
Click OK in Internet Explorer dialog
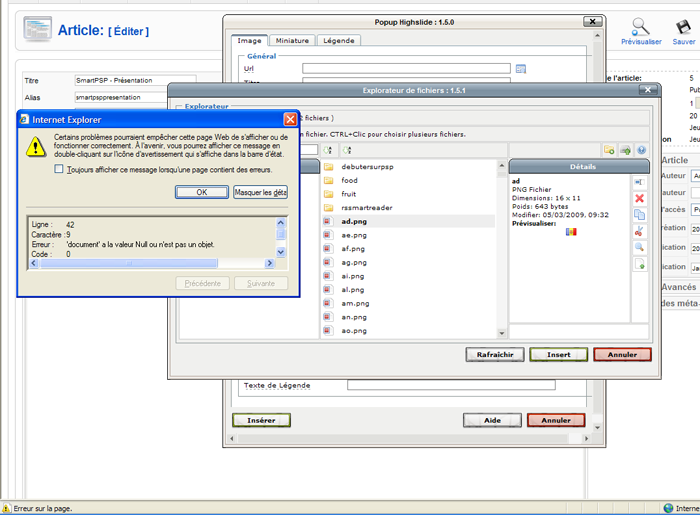pos(201,192)
